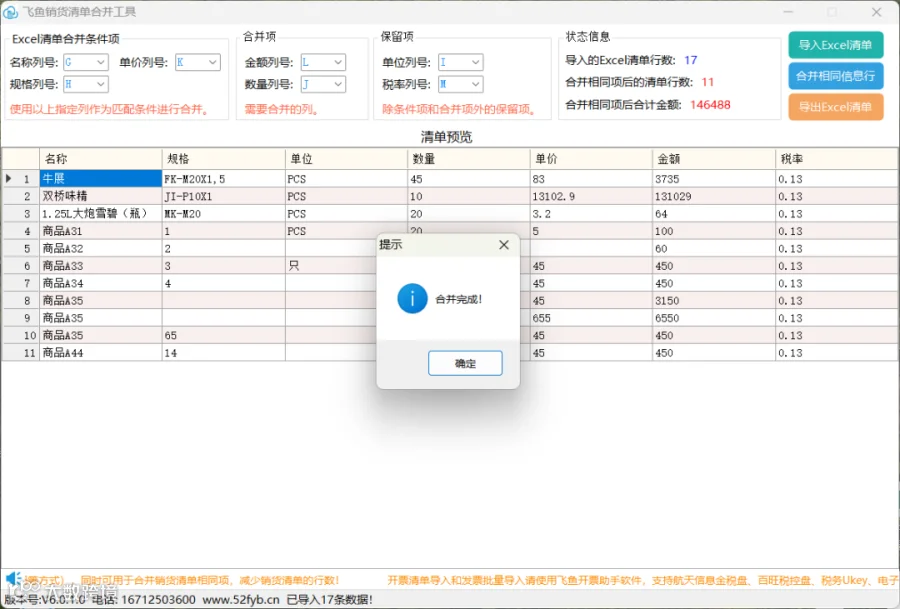Expand the 单价列号 combo box
Viewport: 900px width, 609px height.
197,62
